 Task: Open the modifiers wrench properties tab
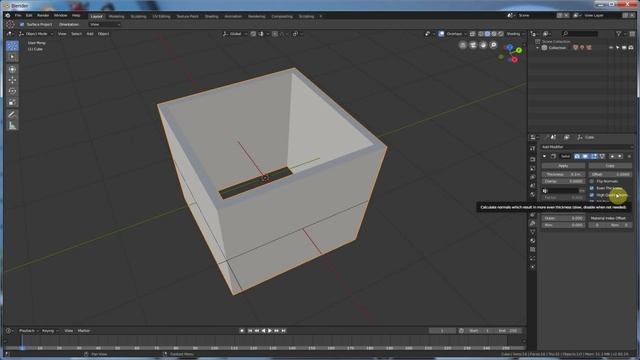click(x=533, y=223)
